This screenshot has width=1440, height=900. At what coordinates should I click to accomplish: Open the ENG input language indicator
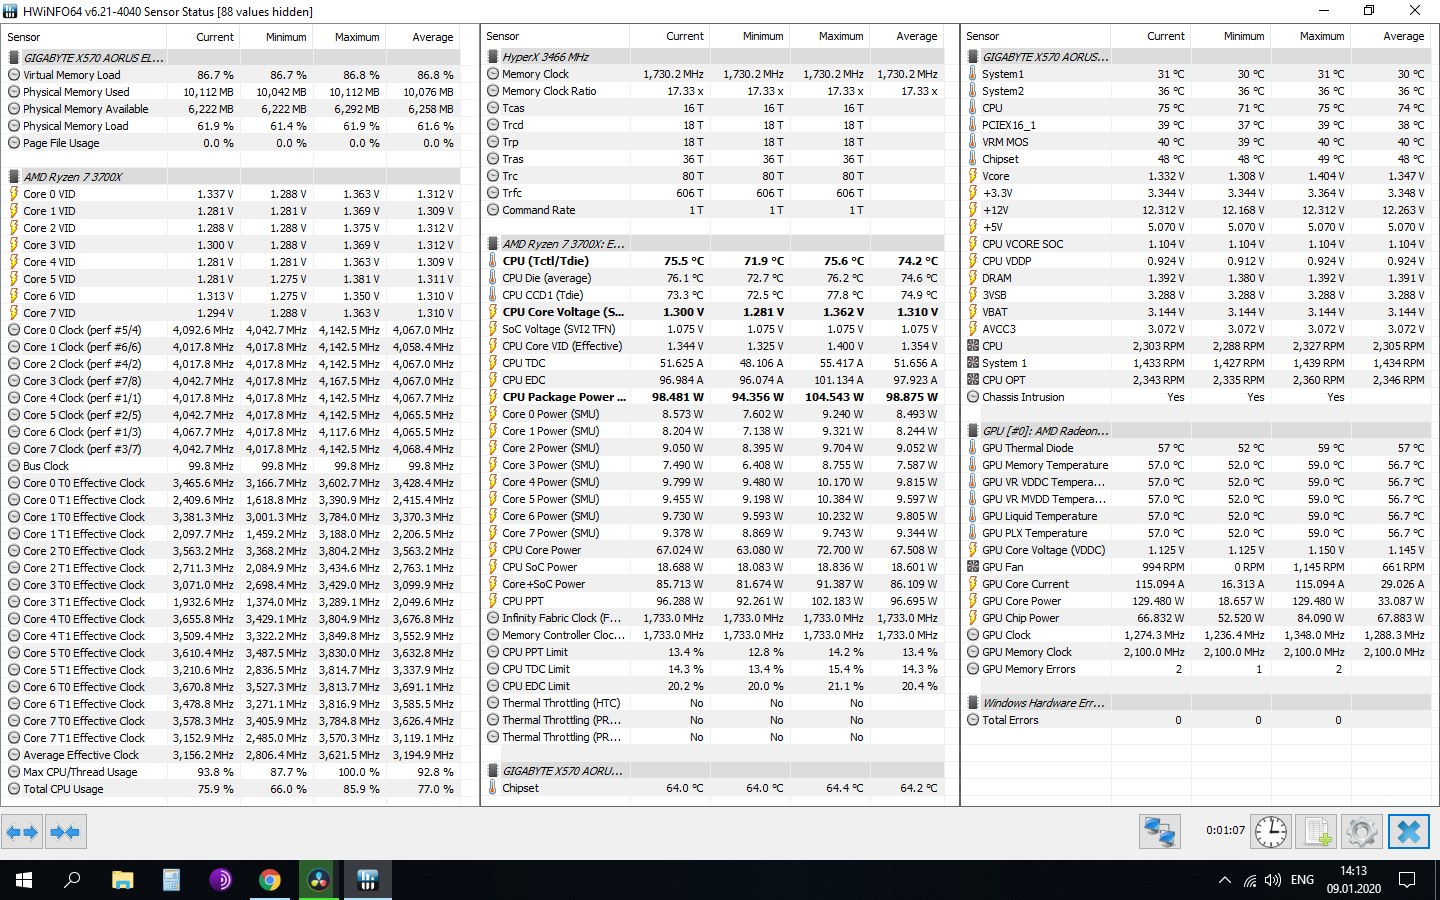click(x=1302, y=880)
